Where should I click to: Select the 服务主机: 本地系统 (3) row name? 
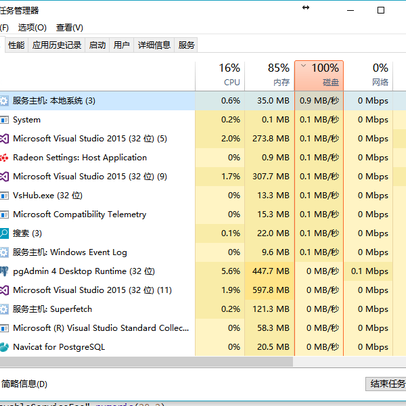(54, 101)
